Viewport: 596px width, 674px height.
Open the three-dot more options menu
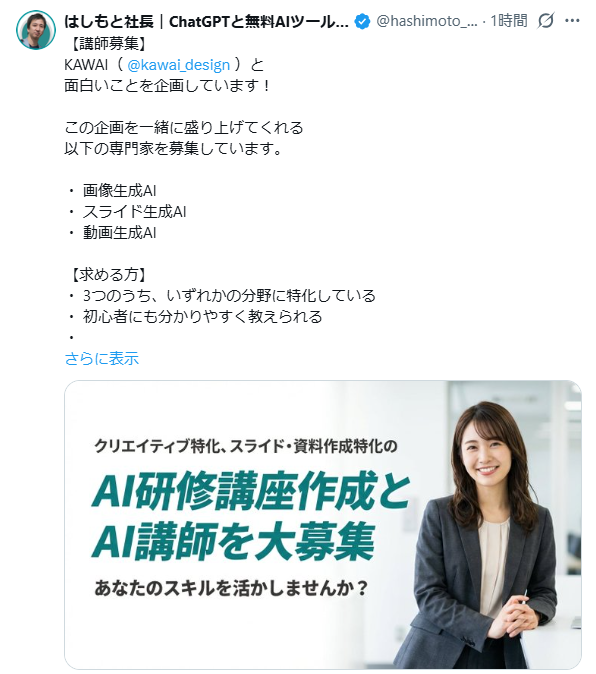coord(572,21)
